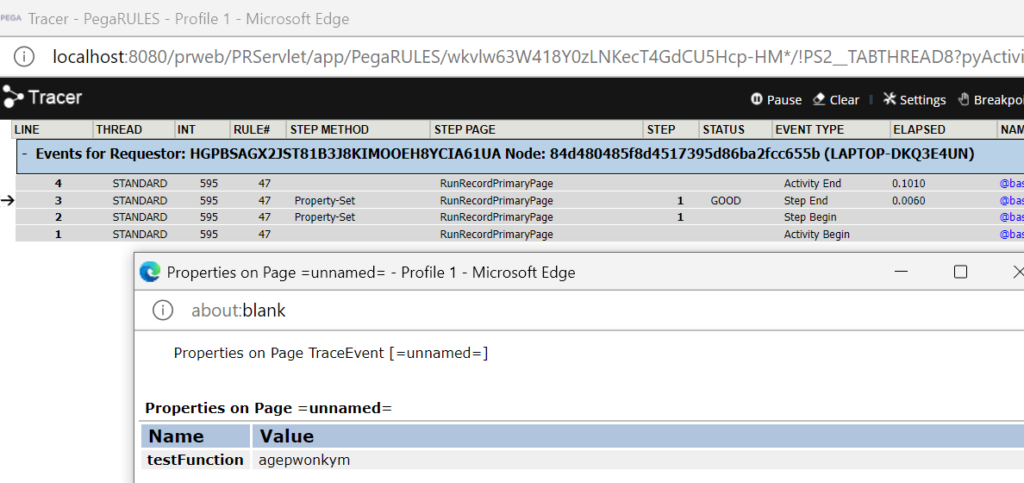1024x483 pixels.
Task: Open trace line 4 Activity End row
Action: pyautogui.click(x=519, y=183)
